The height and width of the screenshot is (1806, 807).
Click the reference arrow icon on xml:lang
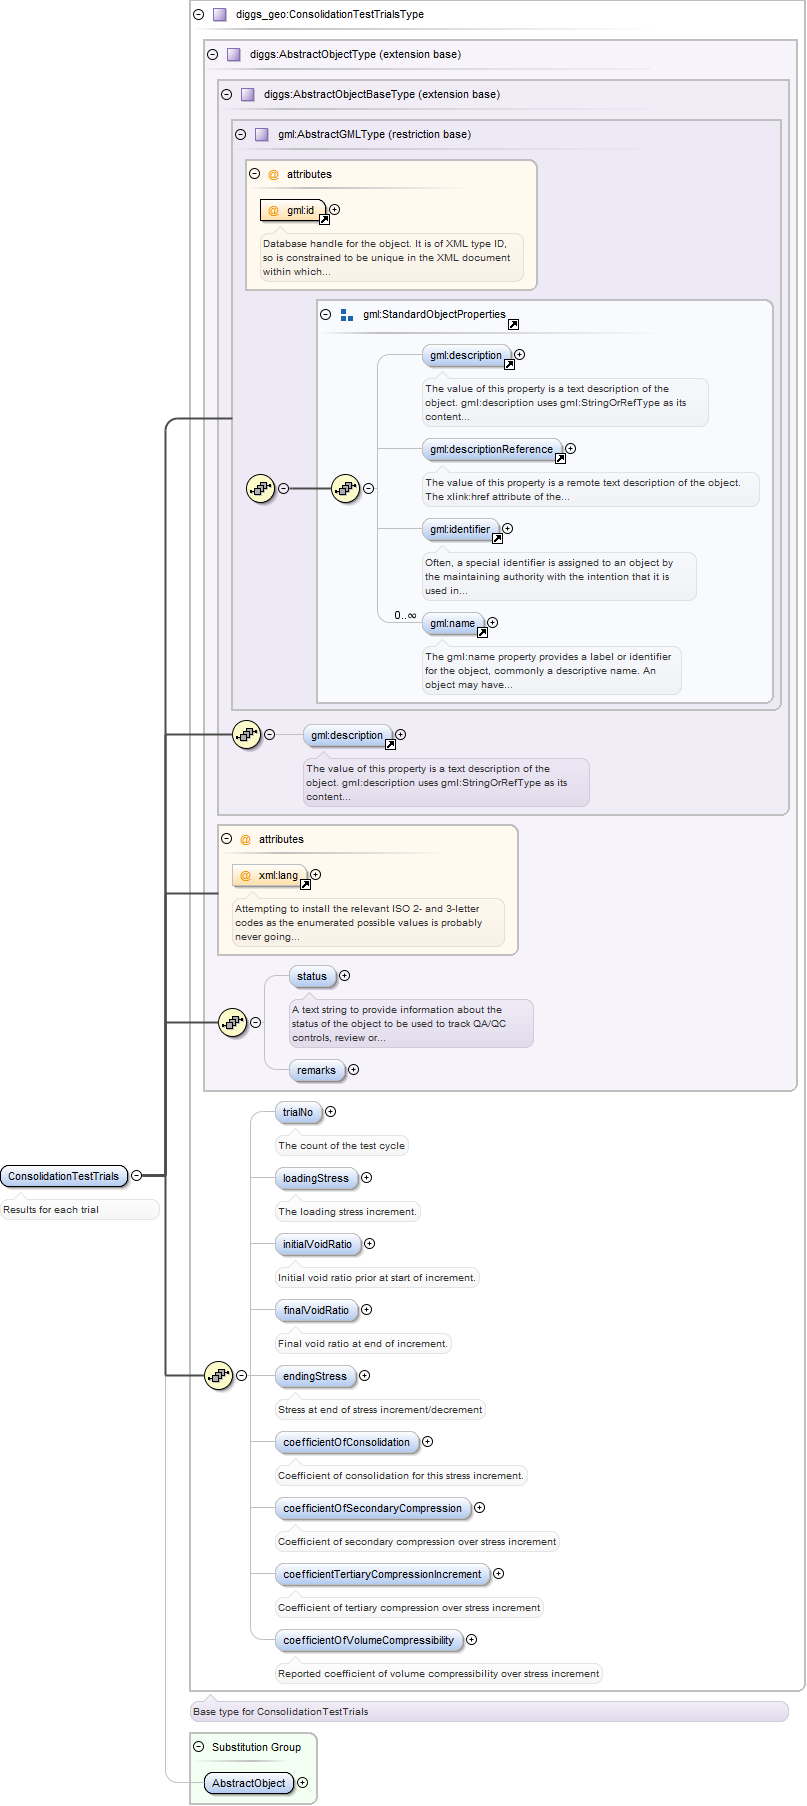[305, 884]
